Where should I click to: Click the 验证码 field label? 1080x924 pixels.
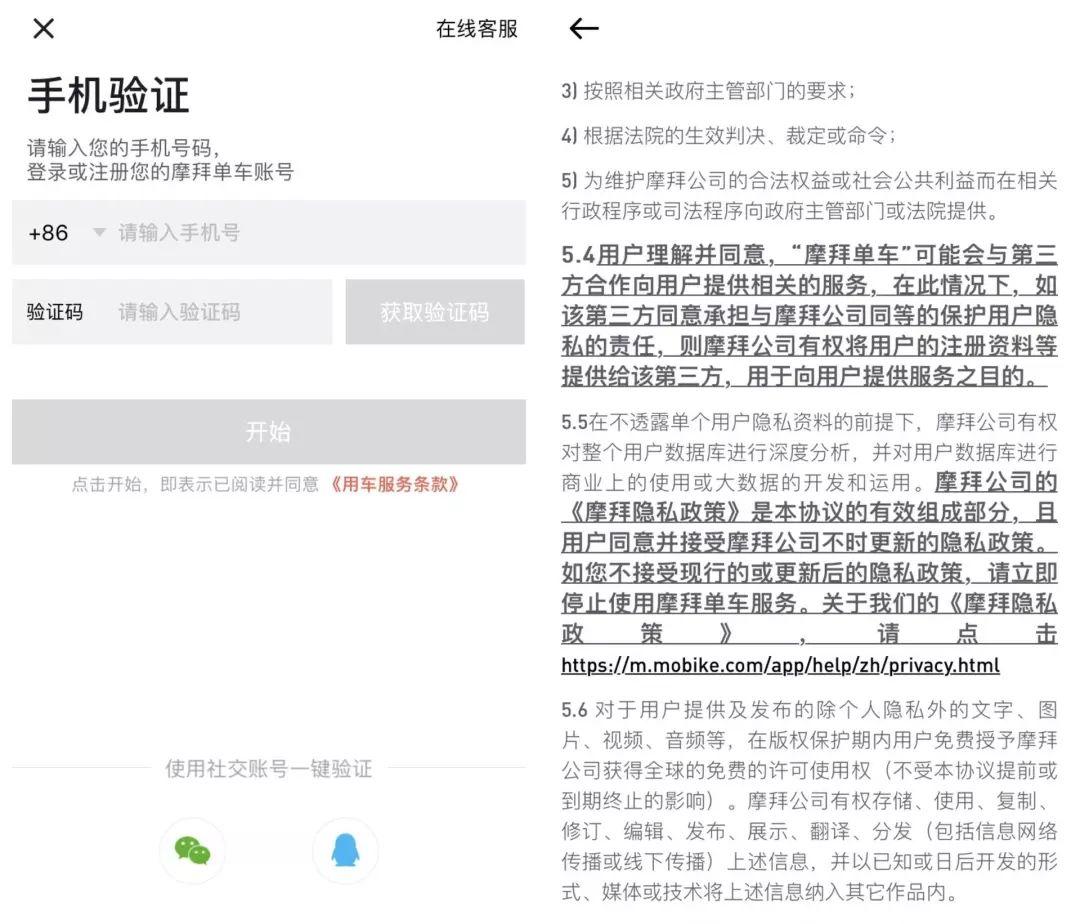tap(55, 312)
